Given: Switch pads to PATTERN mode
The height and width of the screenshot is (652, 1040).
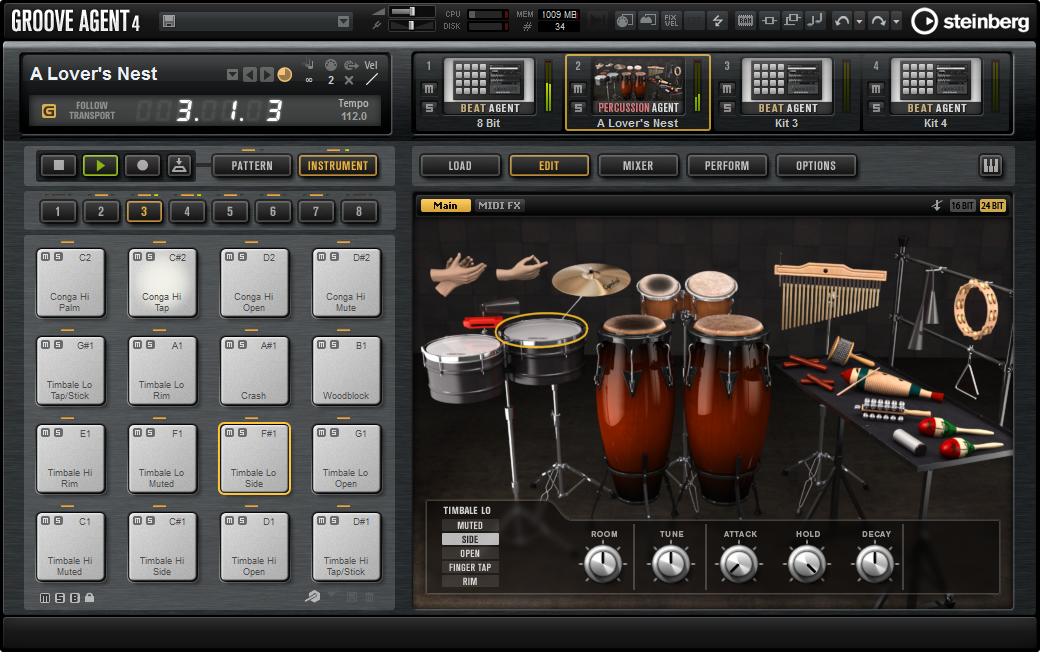Looking at the screenshot, I should (252, 166).
